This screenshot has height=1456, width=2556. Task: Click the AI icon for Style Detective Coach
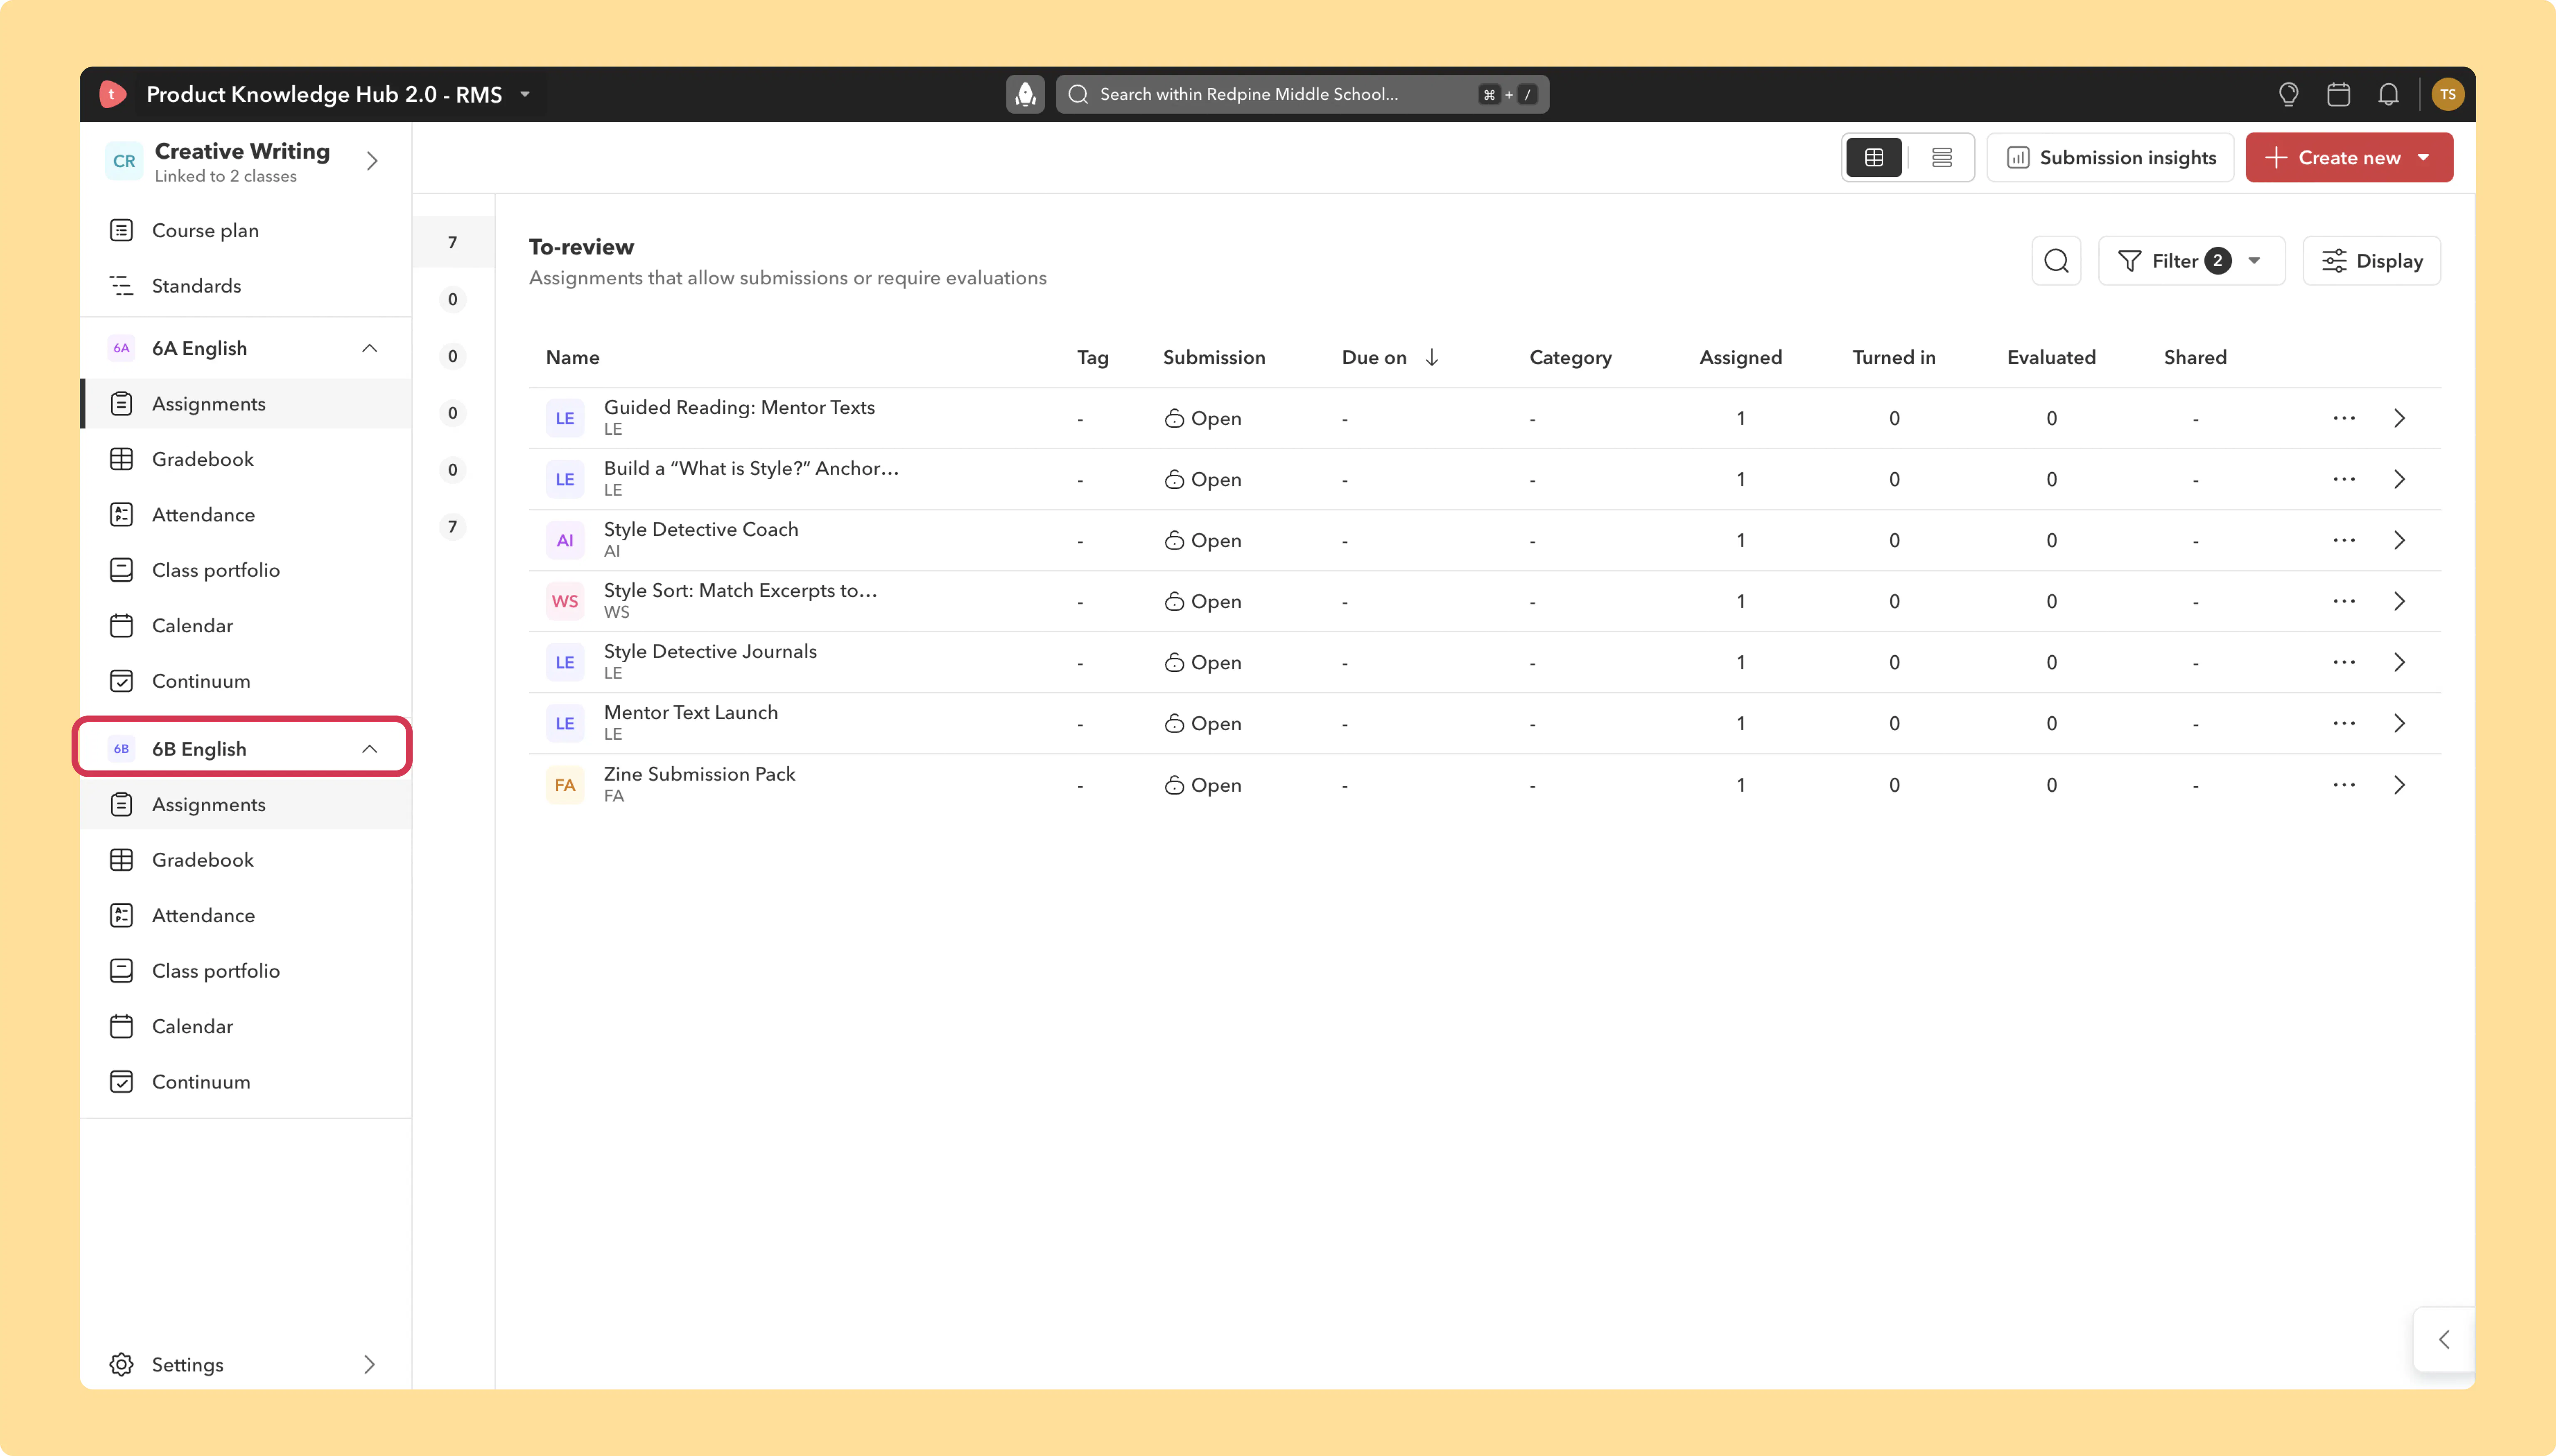pyautogui.click(x=565, y=540)
